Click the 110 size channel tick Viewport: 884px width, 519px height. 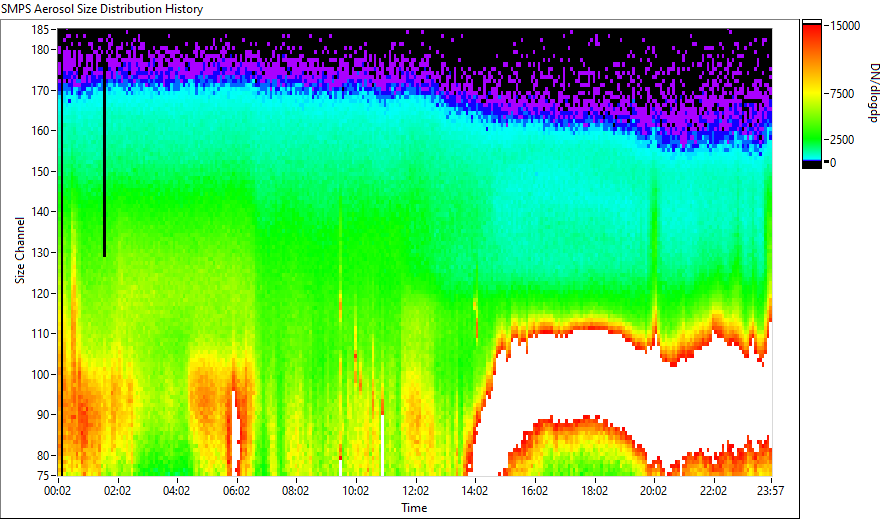(x=40, y=334)
